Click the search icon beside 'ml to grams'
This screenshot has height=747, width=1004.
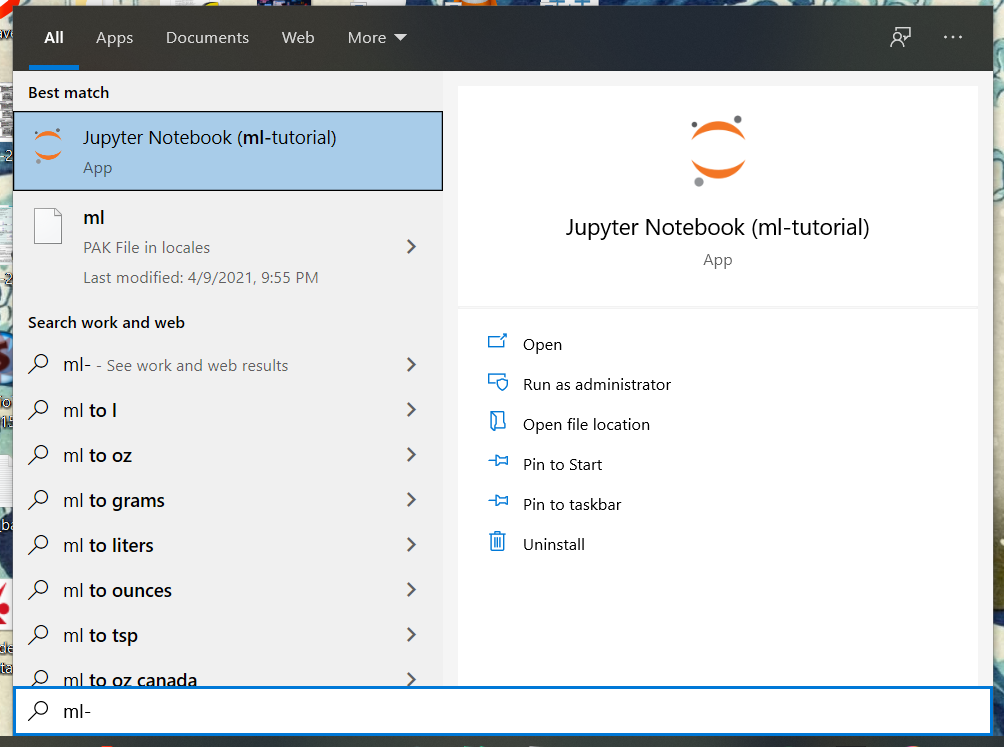(38, 499)
